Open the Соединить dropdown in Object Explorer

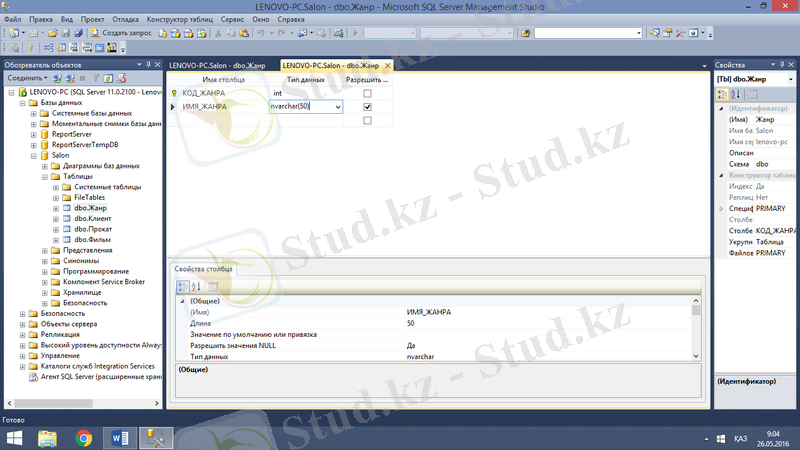coord(28,78)
